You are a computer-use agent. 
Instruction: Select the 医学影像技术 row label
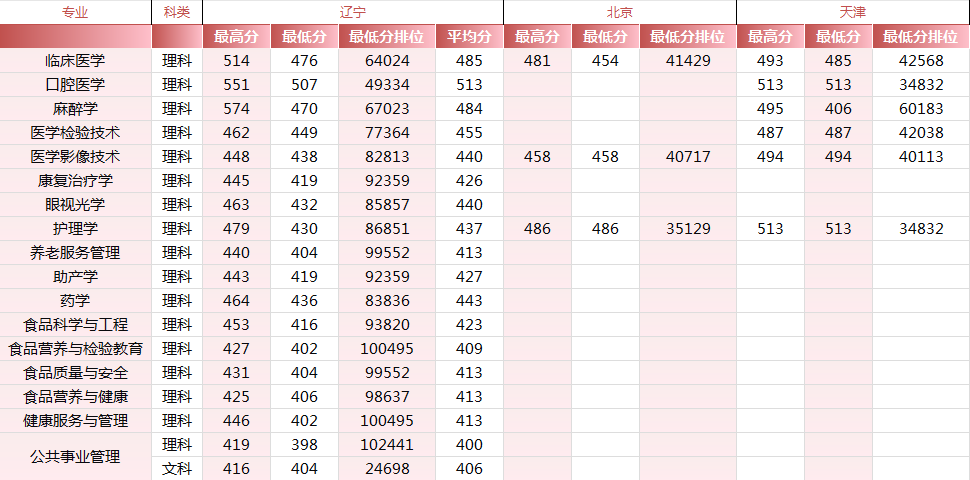[75, 157]
